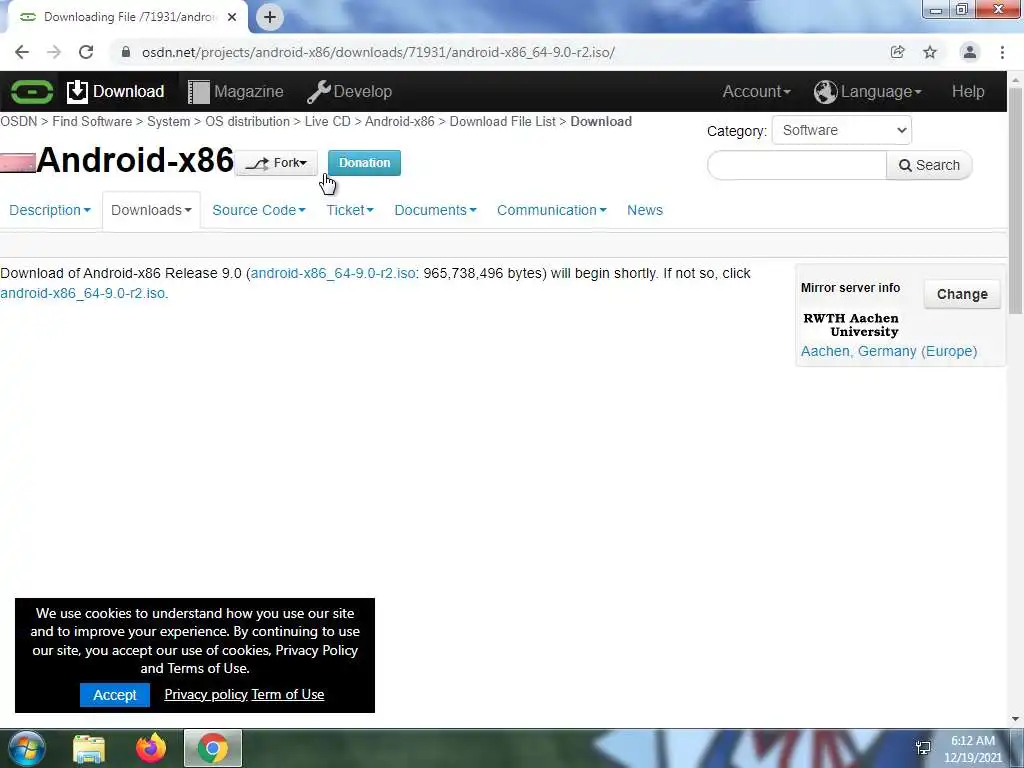
Task: Click the Language globe icon
Action: pos(825,91)
